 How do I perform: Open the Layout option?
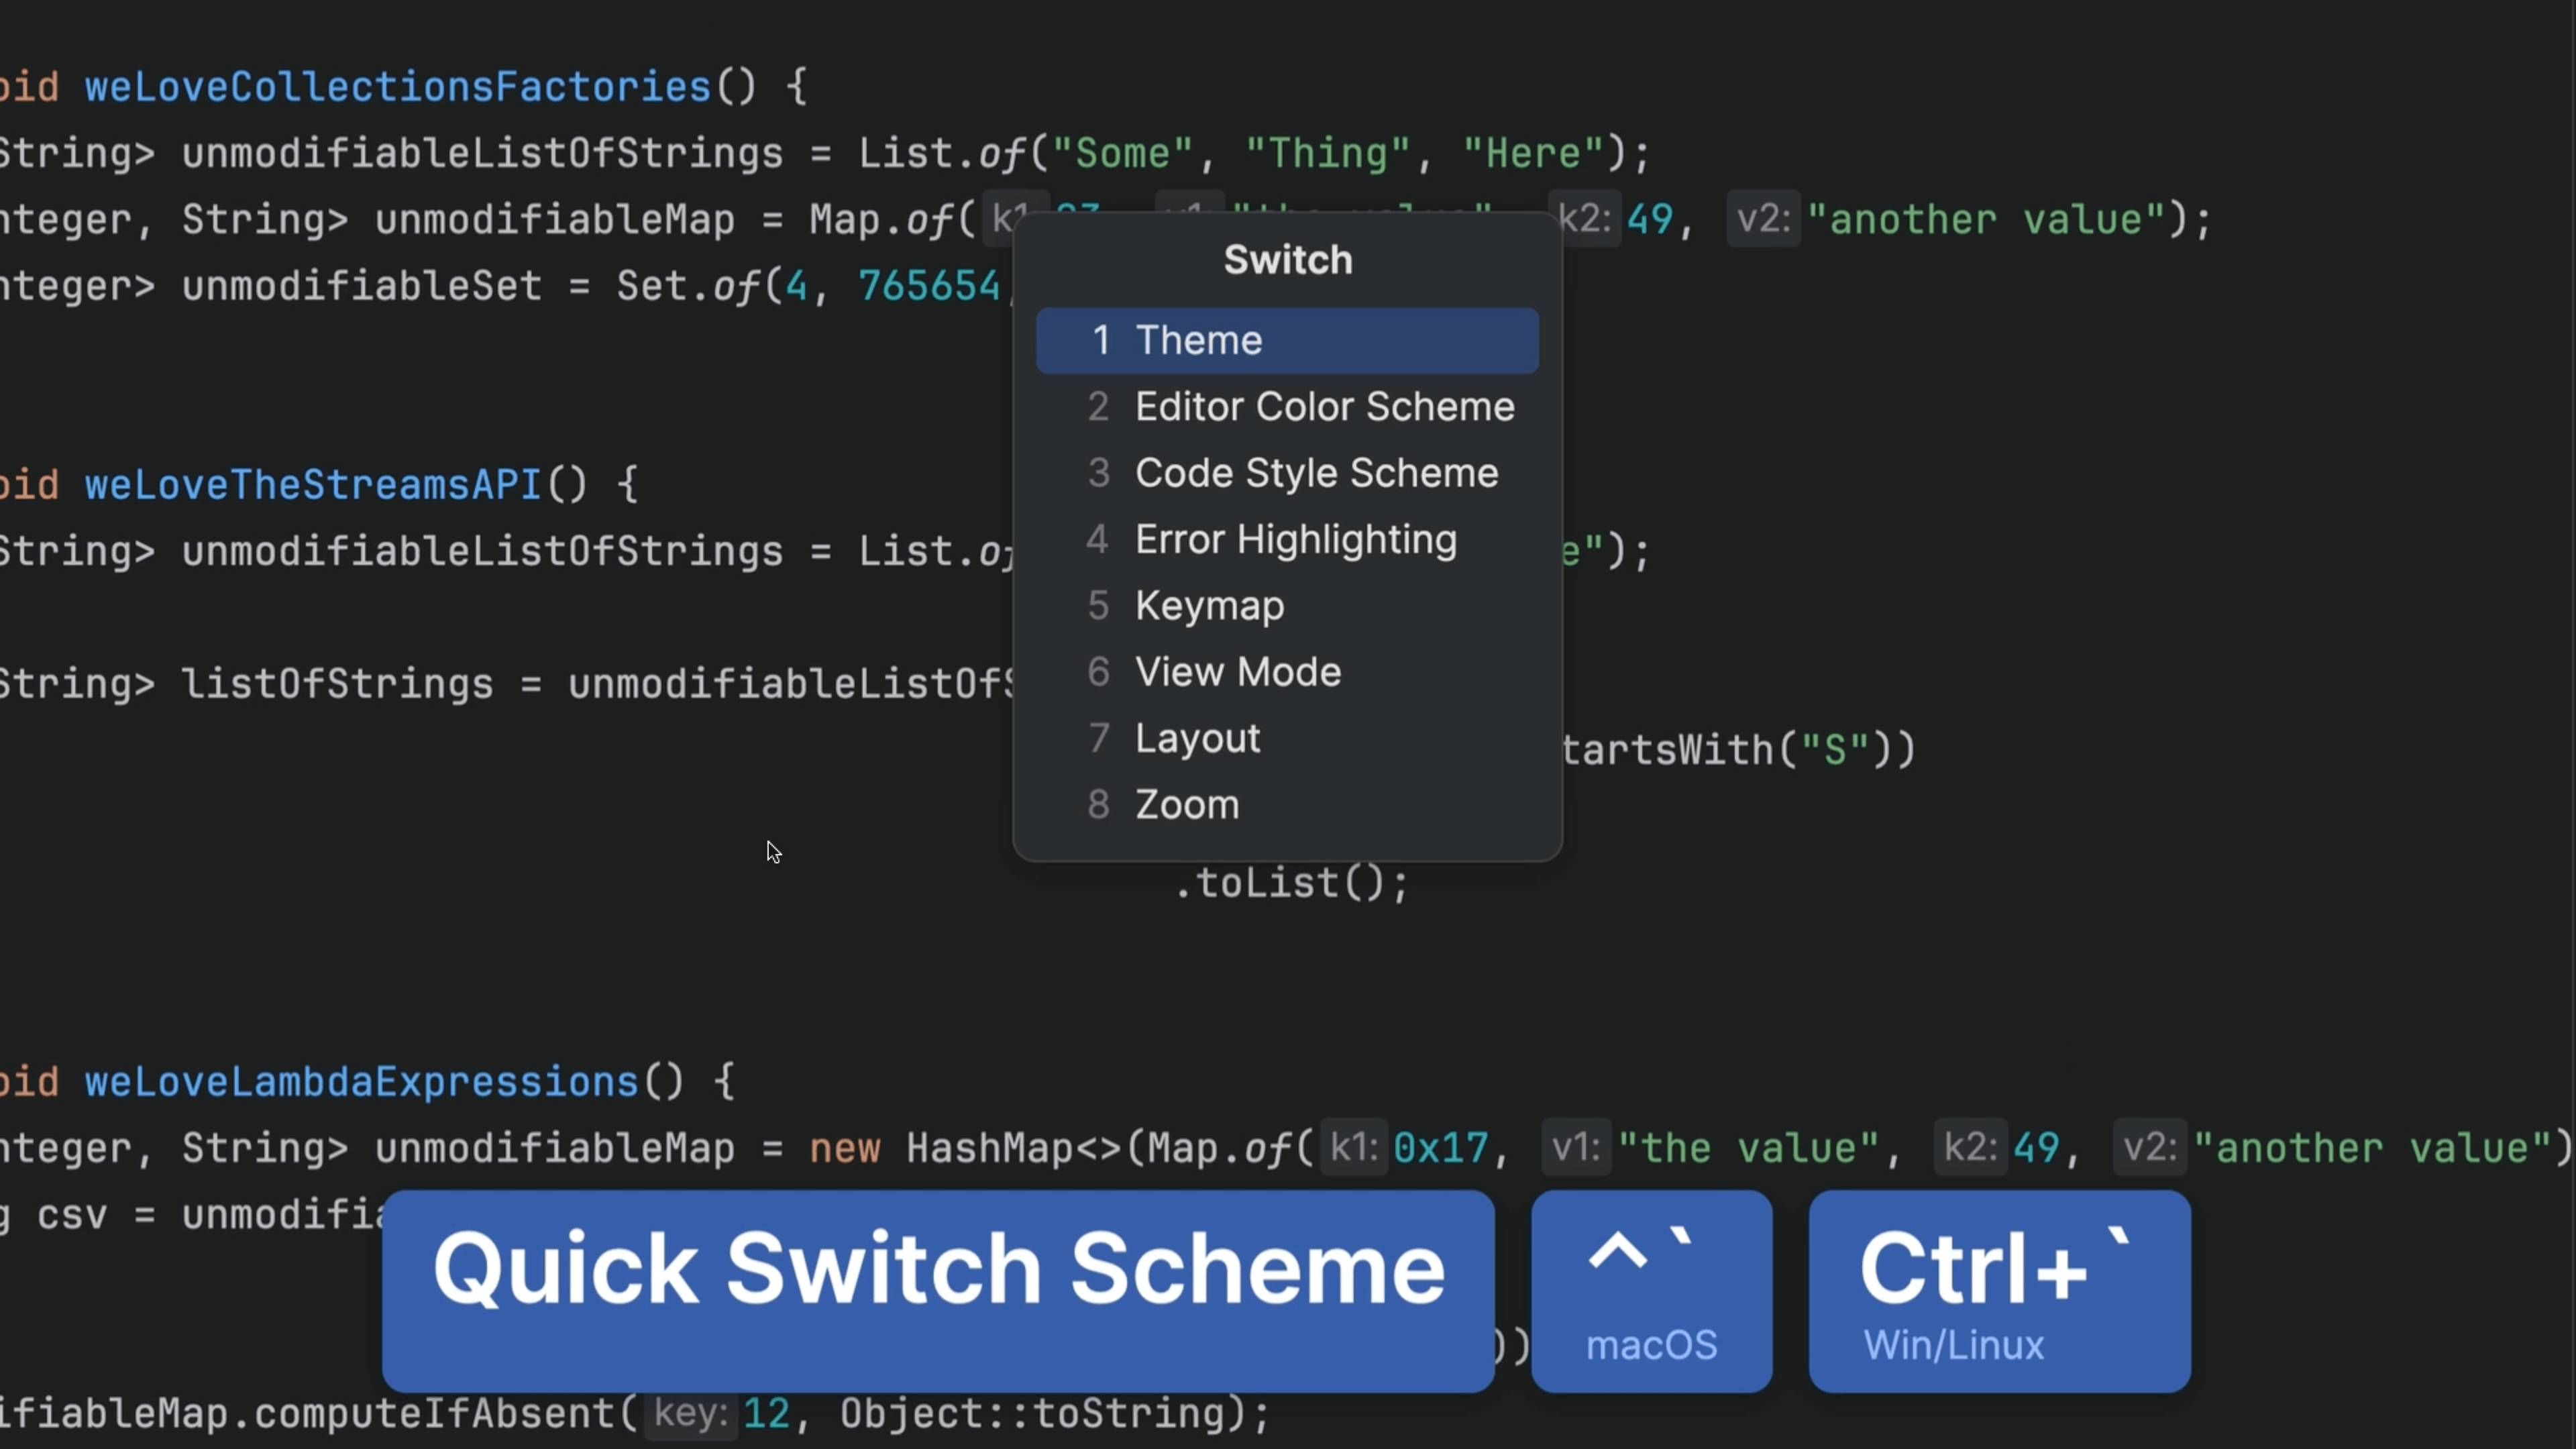point(1197,739)
